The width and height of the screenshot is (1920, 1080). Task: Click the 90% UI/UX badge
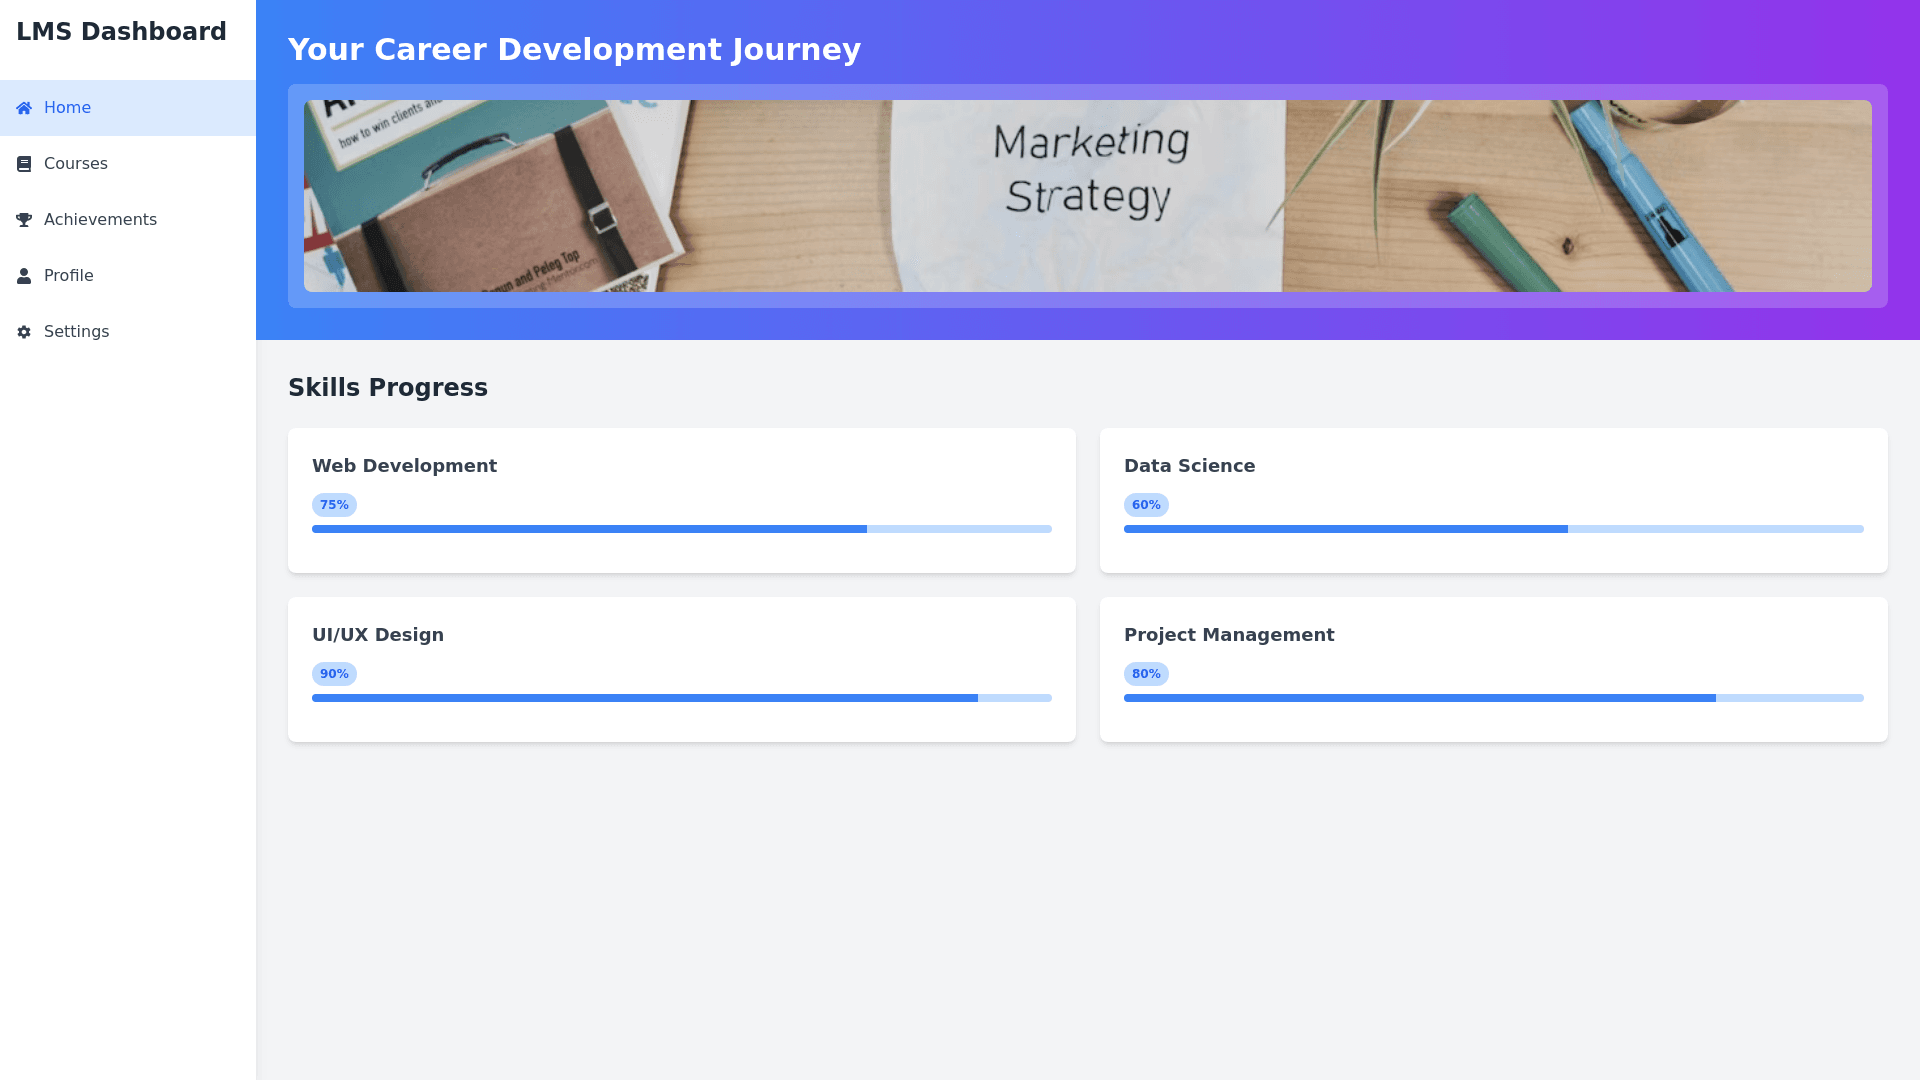[334, 674]
